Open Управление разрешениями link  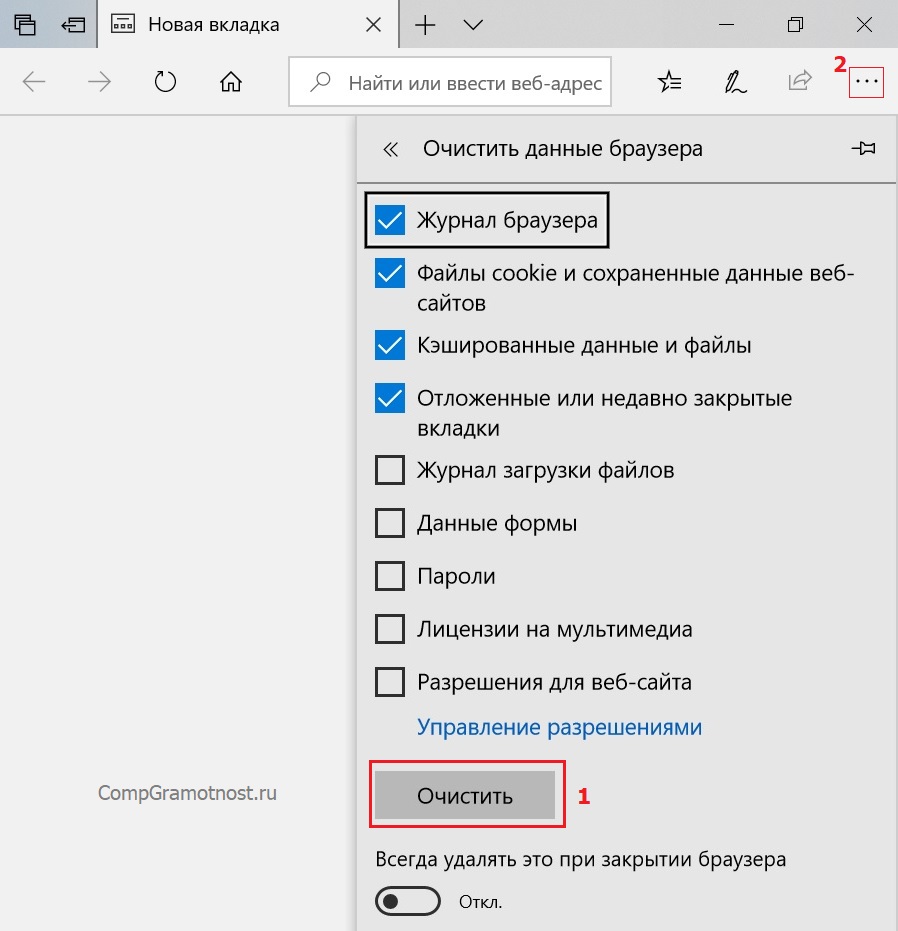[x=559, y=727]
